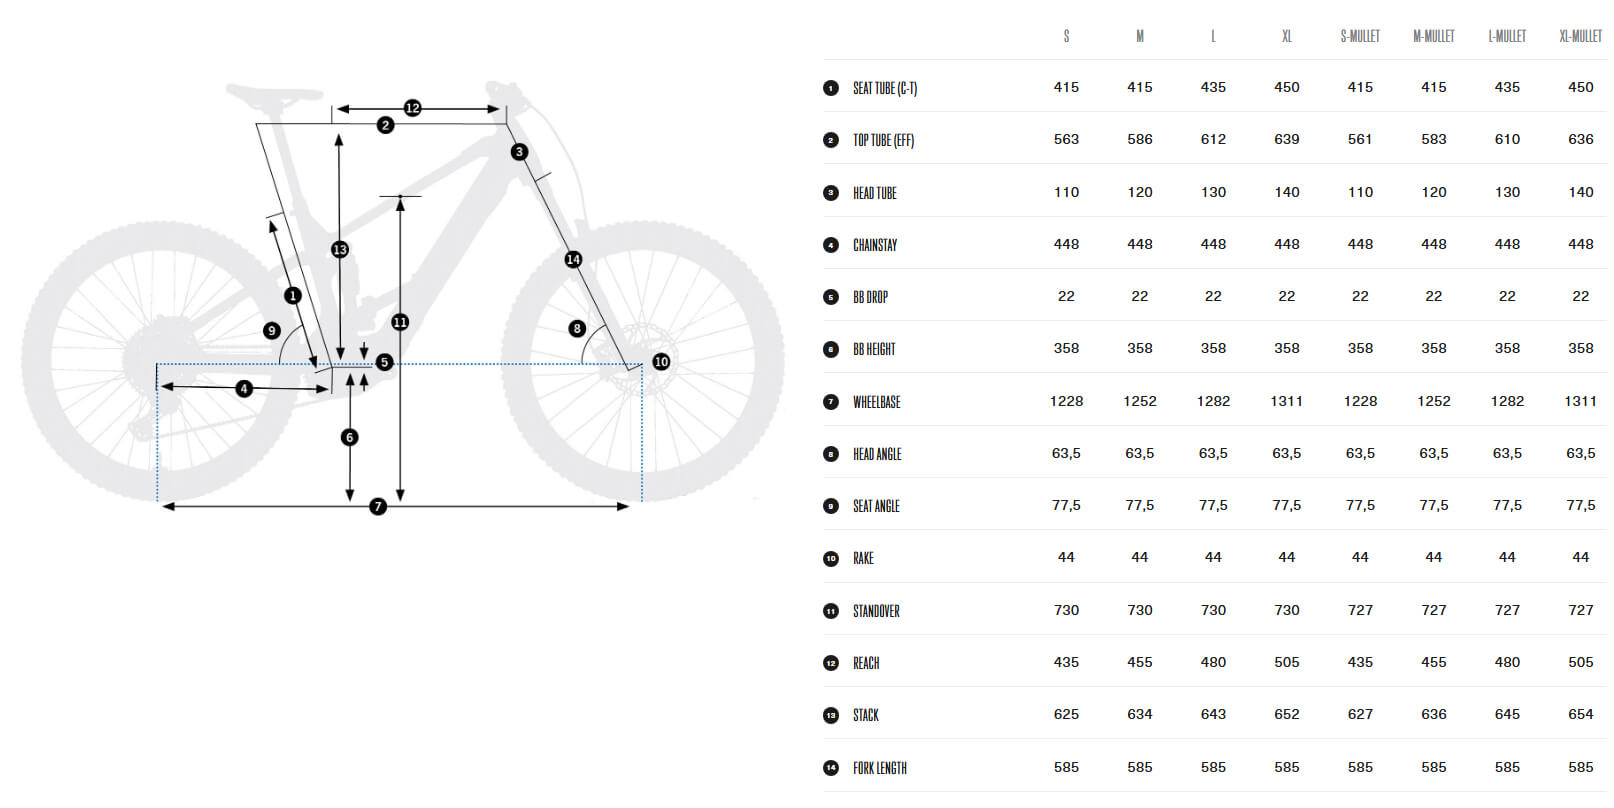
Task: Click the number 14 bullet beside Fork Length
Action: [831, 768]
